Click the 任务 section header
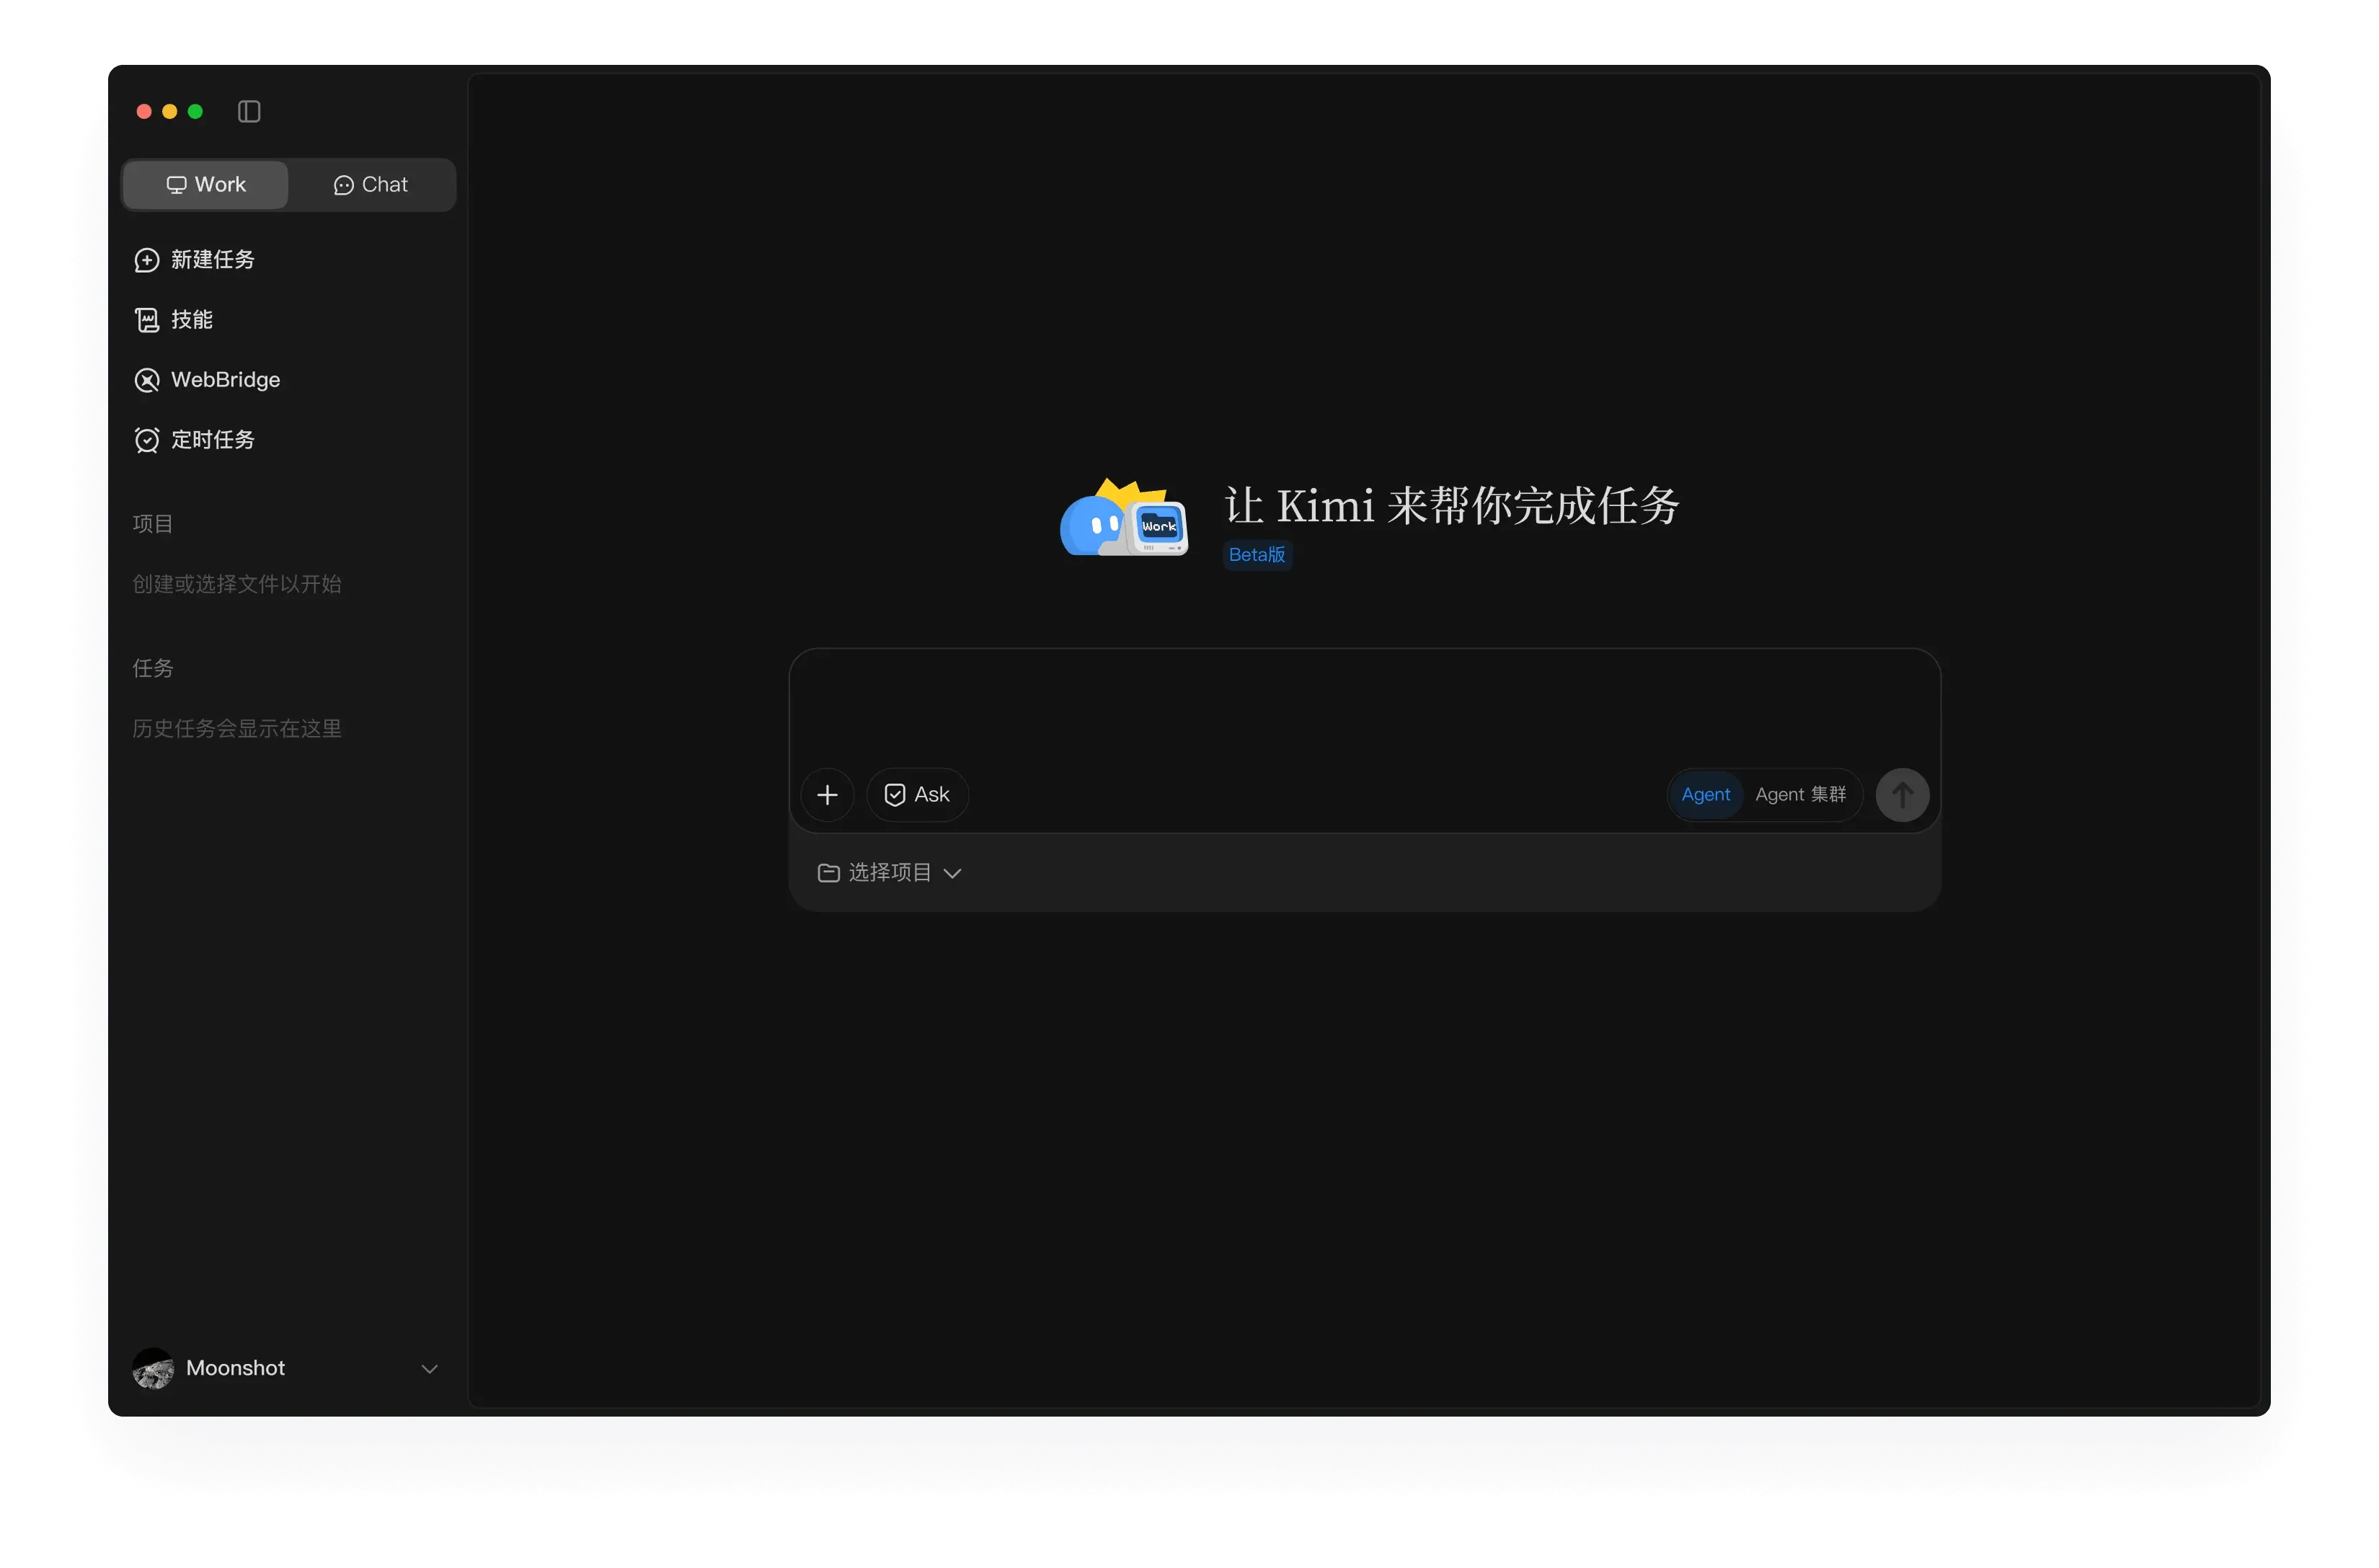This screenshot has width=2379, height=1568. point(153,668)
